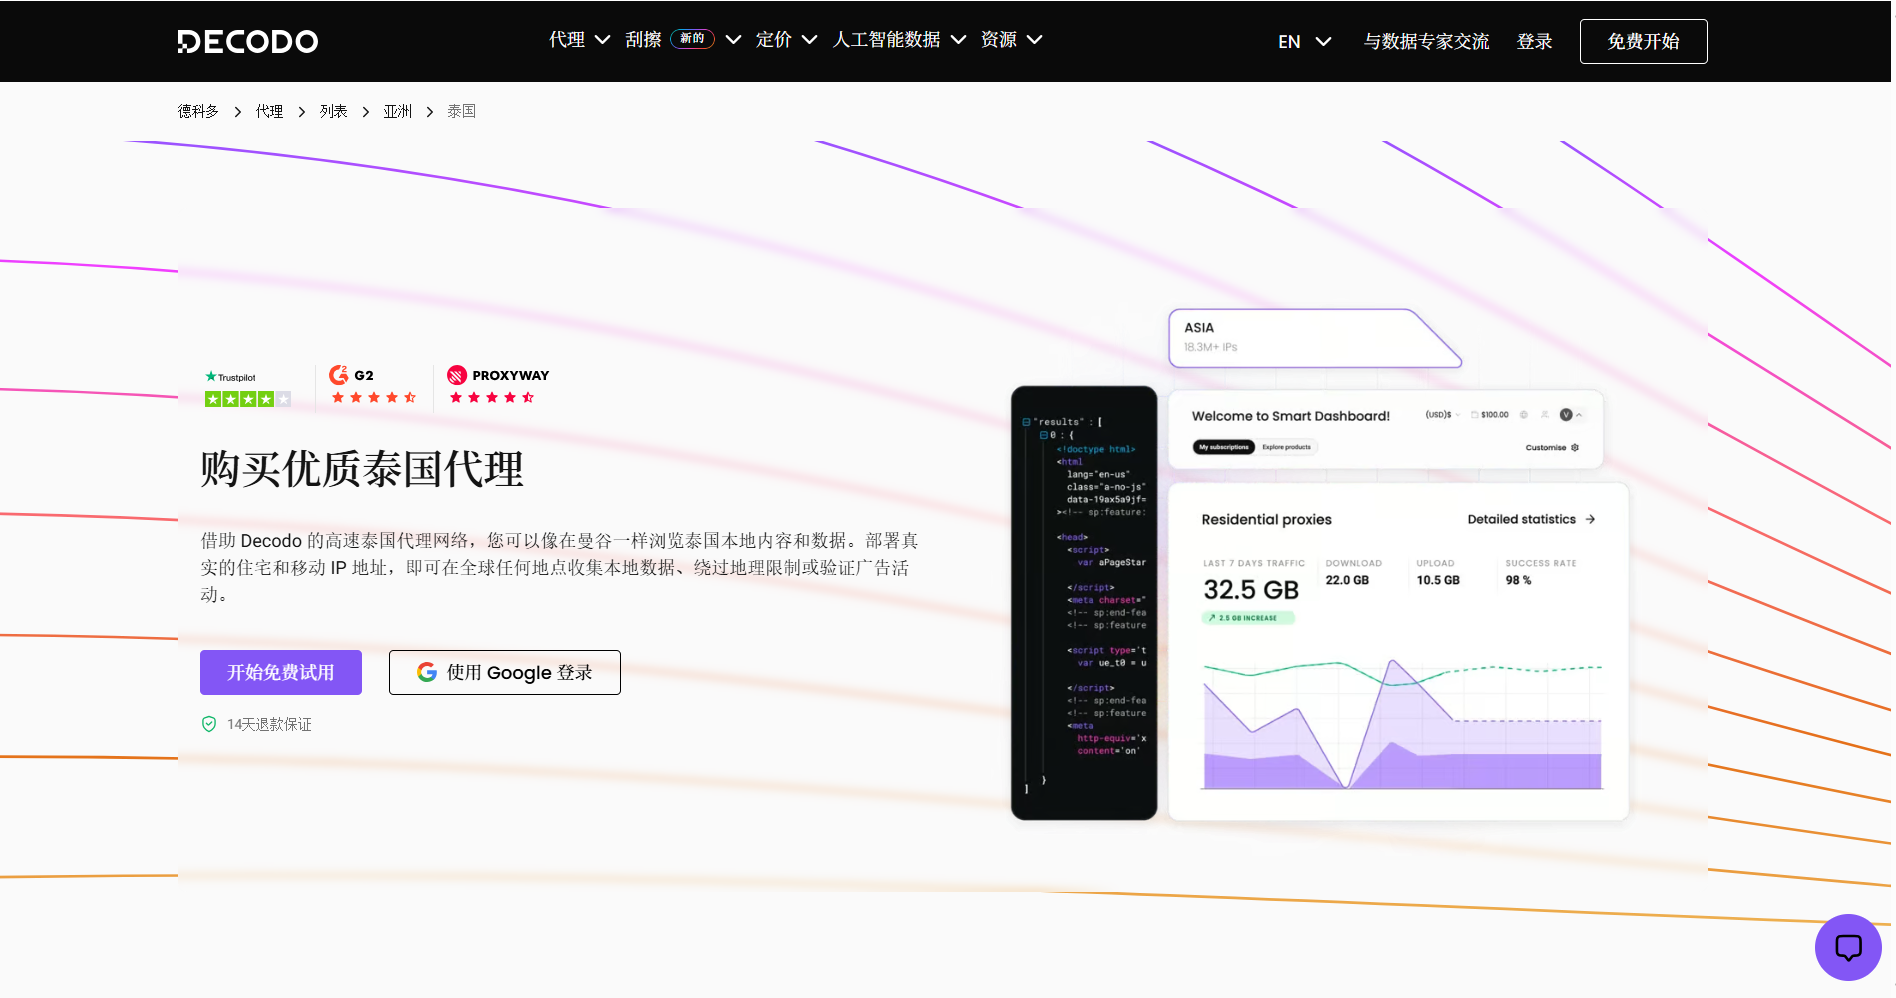Screen dimensions: 1896x998
Task: Click the Residential proxies label
Action: (1267, 520)
